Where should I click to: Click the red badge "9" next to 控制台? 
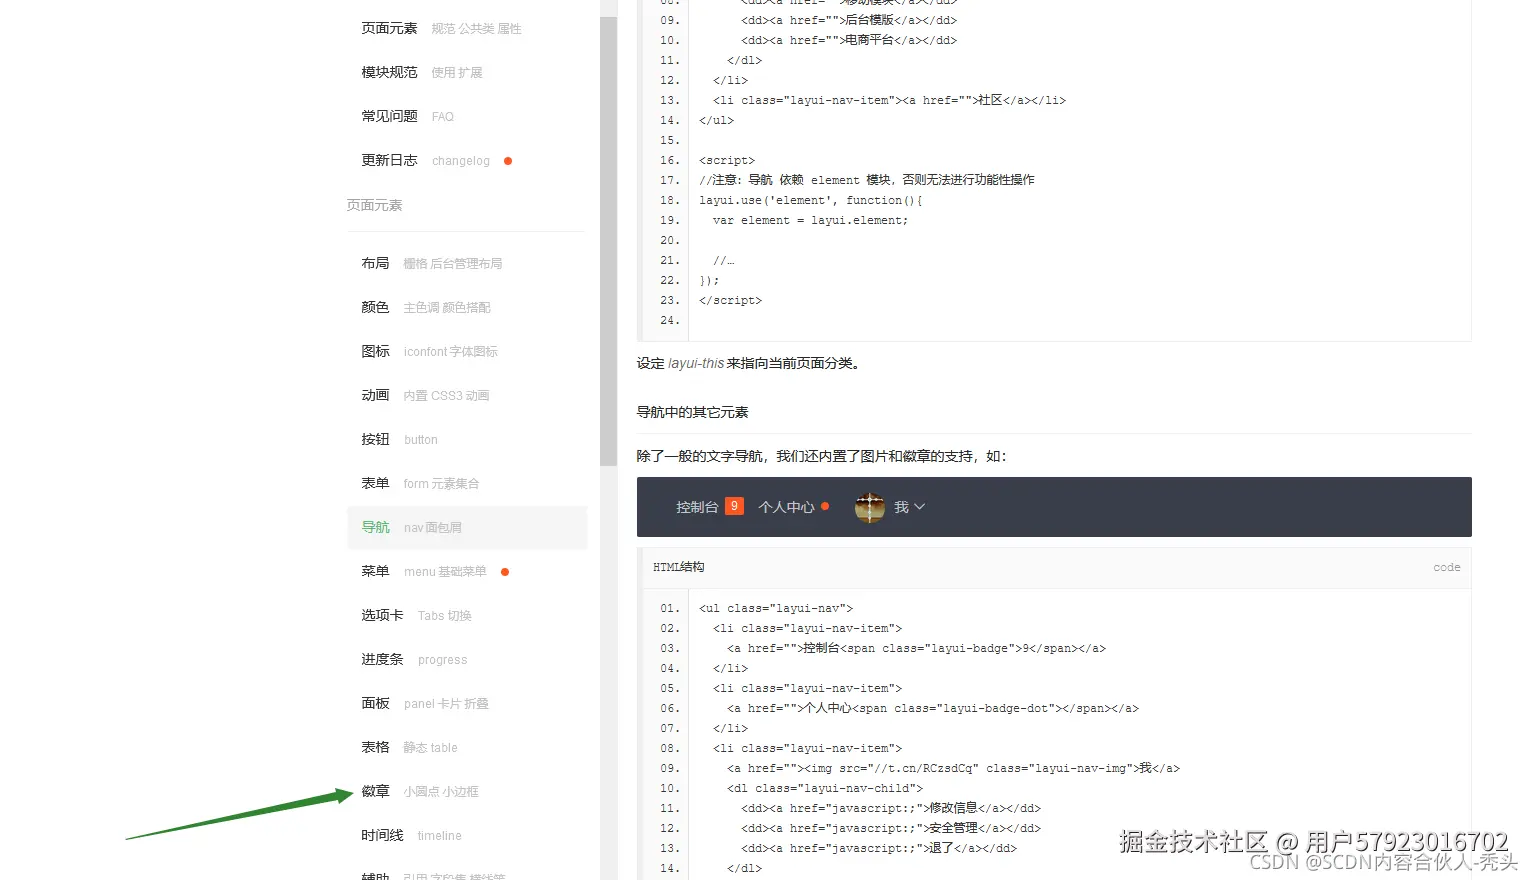click(735, 506)
